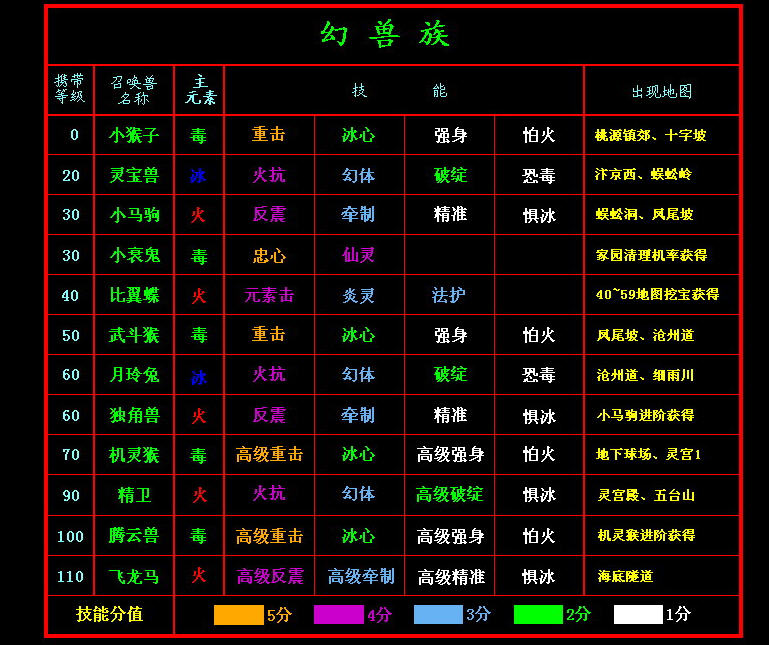Select the 武斗猴 name cell
769x645 pixels.
tap(134, 335)
